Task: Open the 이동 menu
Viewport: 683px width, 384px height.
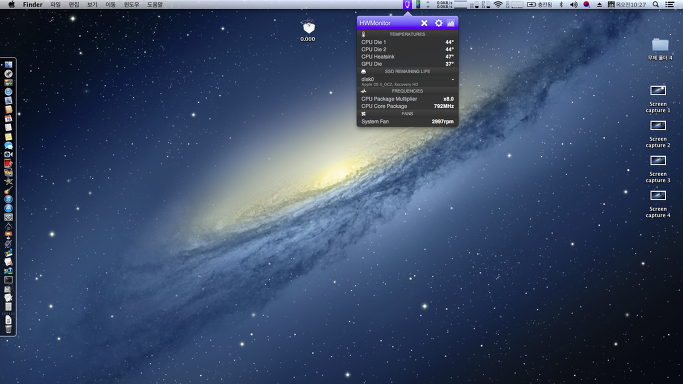Action: coord(111,4)
